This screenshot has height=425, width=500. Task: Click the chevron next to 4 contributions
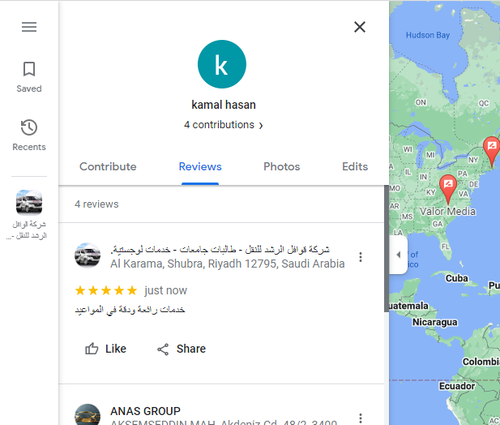point(261,125)
